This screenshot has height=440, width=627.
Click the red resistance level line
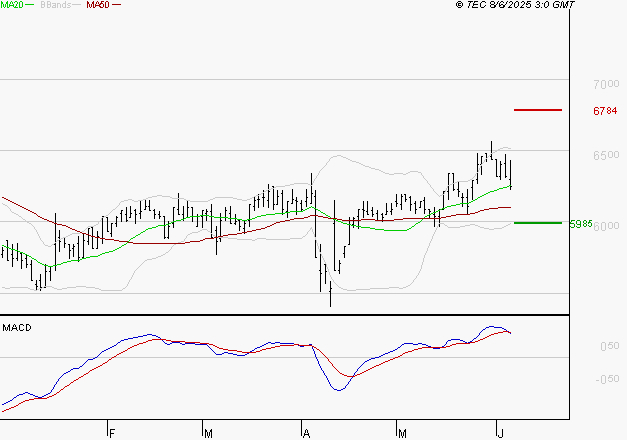(538, 110)
